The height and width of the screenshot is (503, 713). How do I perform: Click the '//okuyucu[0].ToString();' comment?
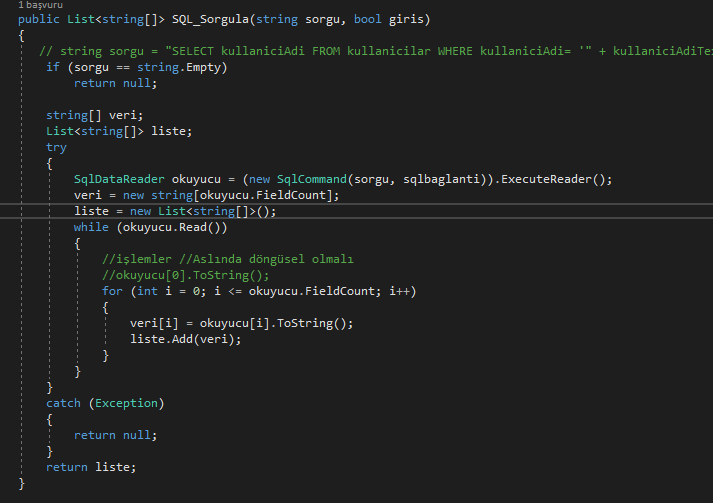[186, 275]
